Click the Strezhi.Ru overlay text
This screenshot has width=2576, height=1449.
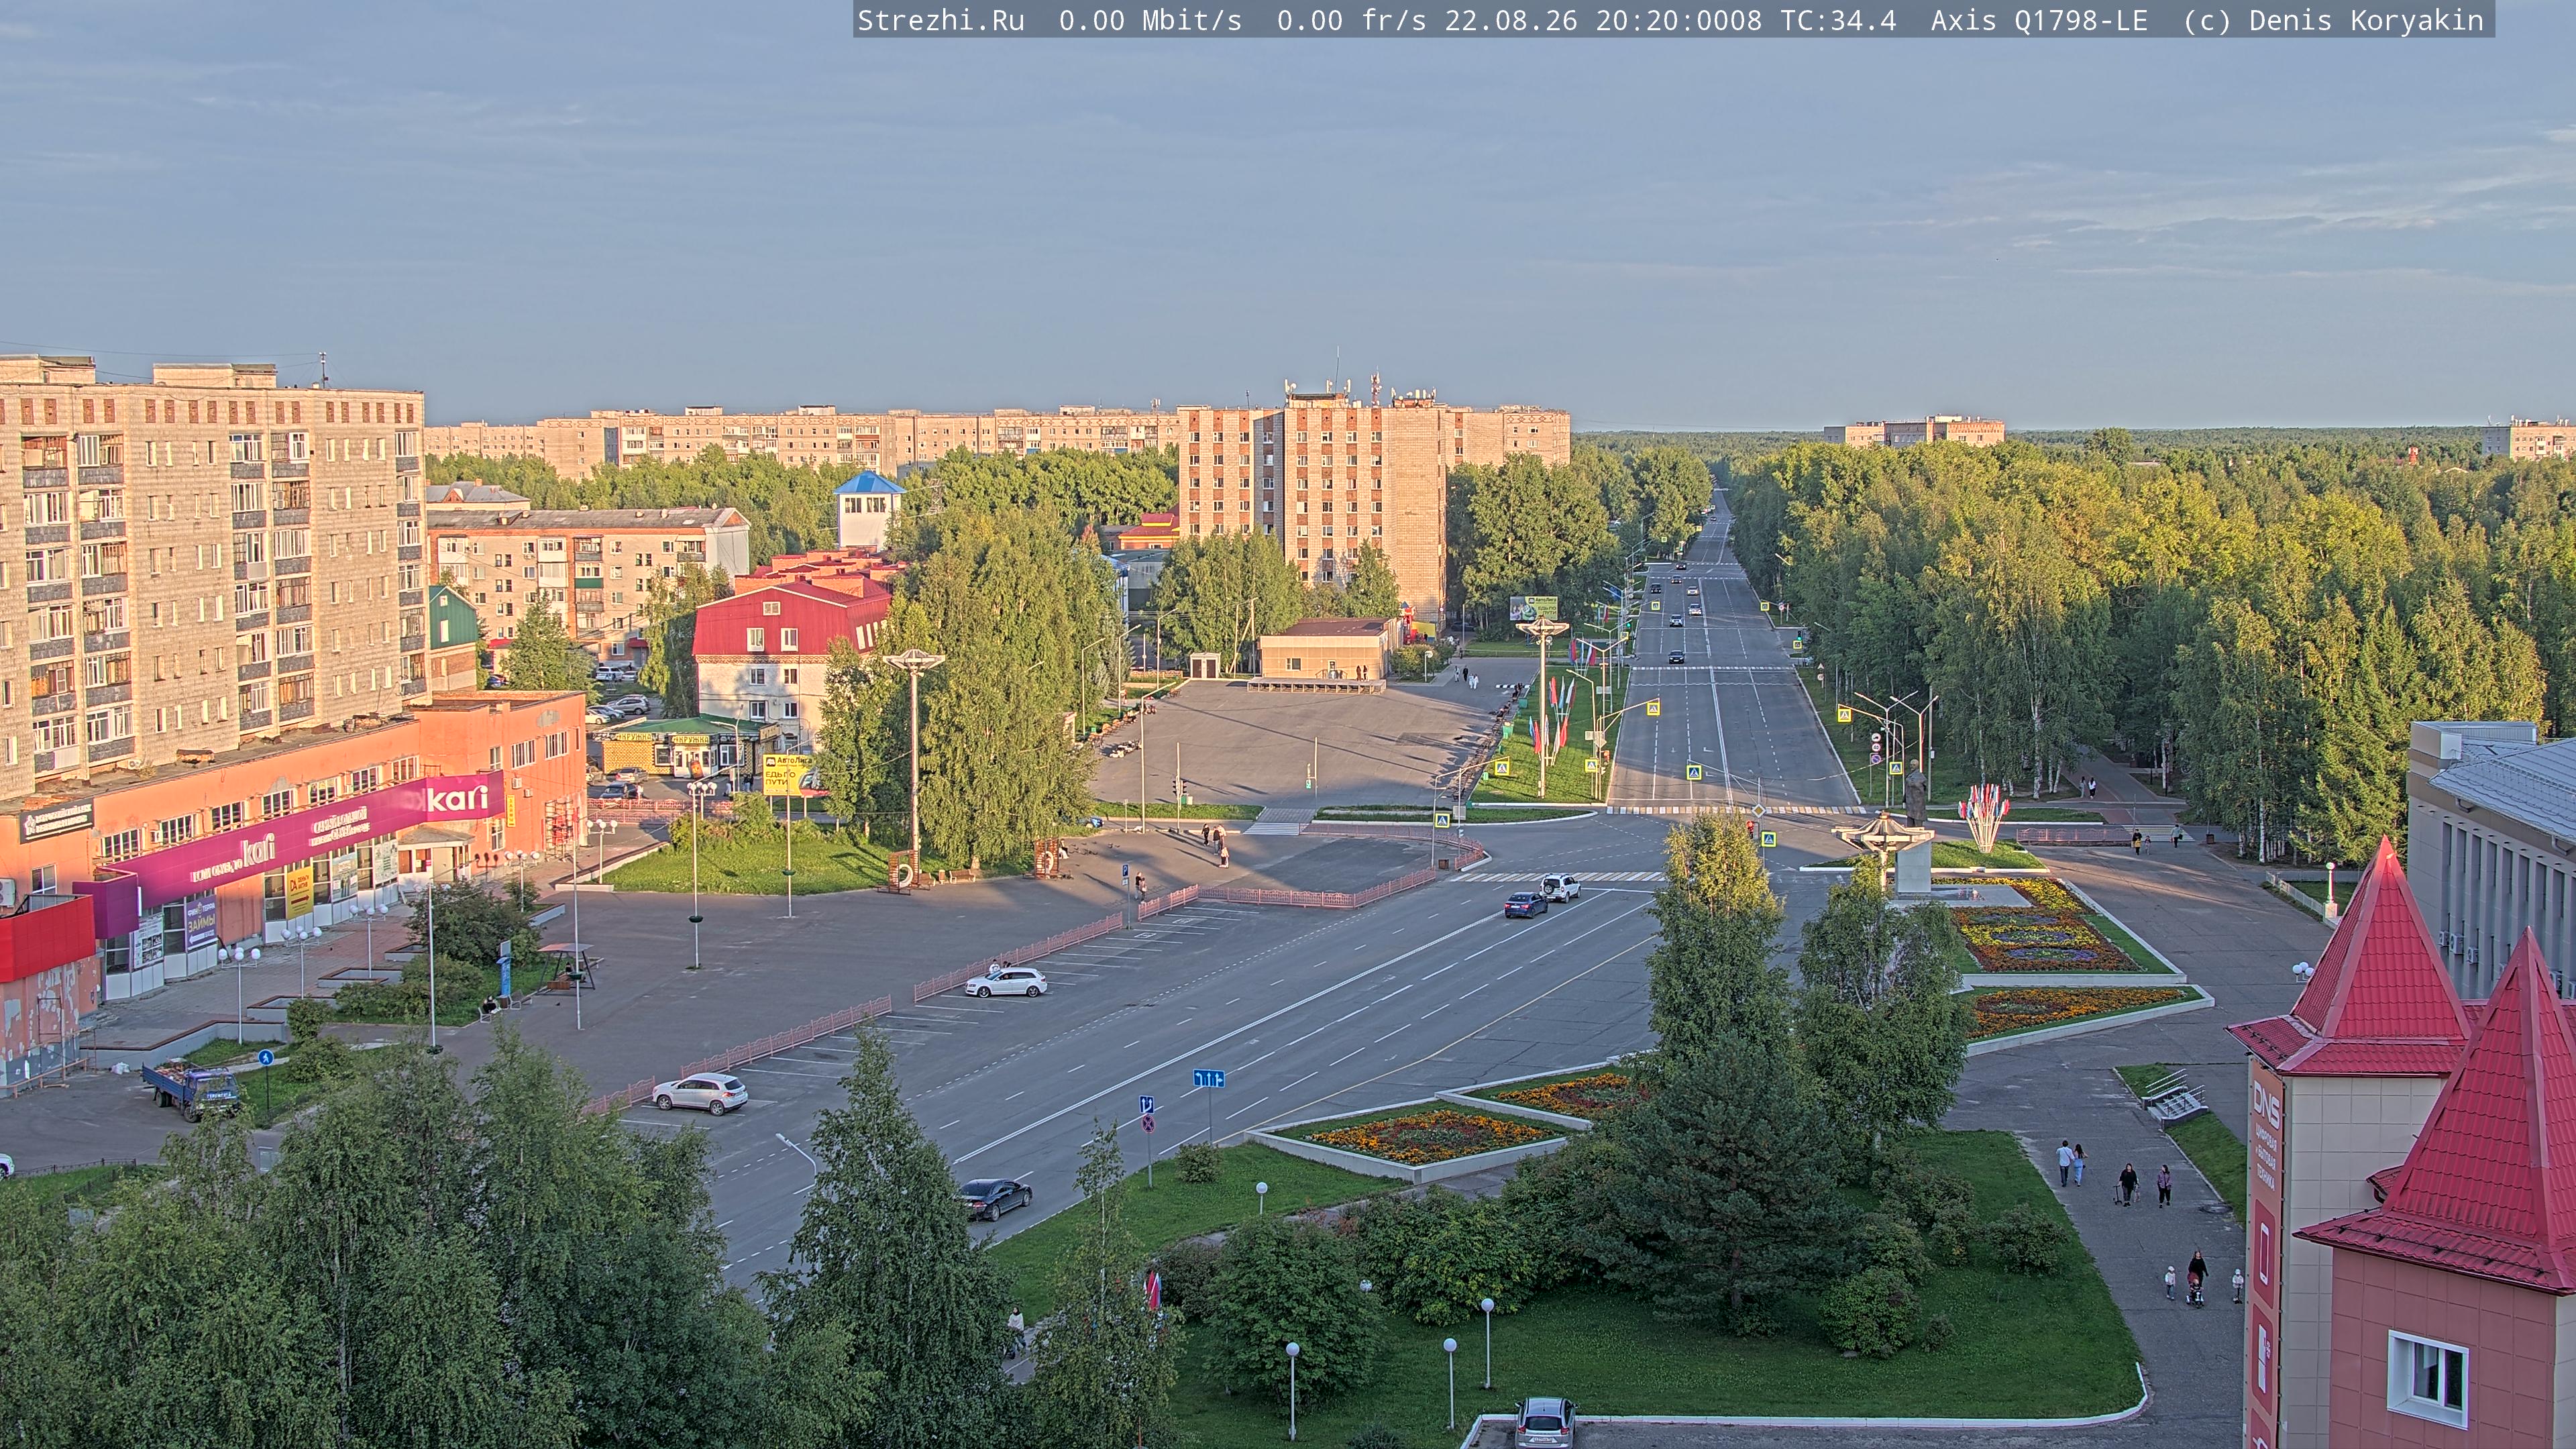(941, 20)
